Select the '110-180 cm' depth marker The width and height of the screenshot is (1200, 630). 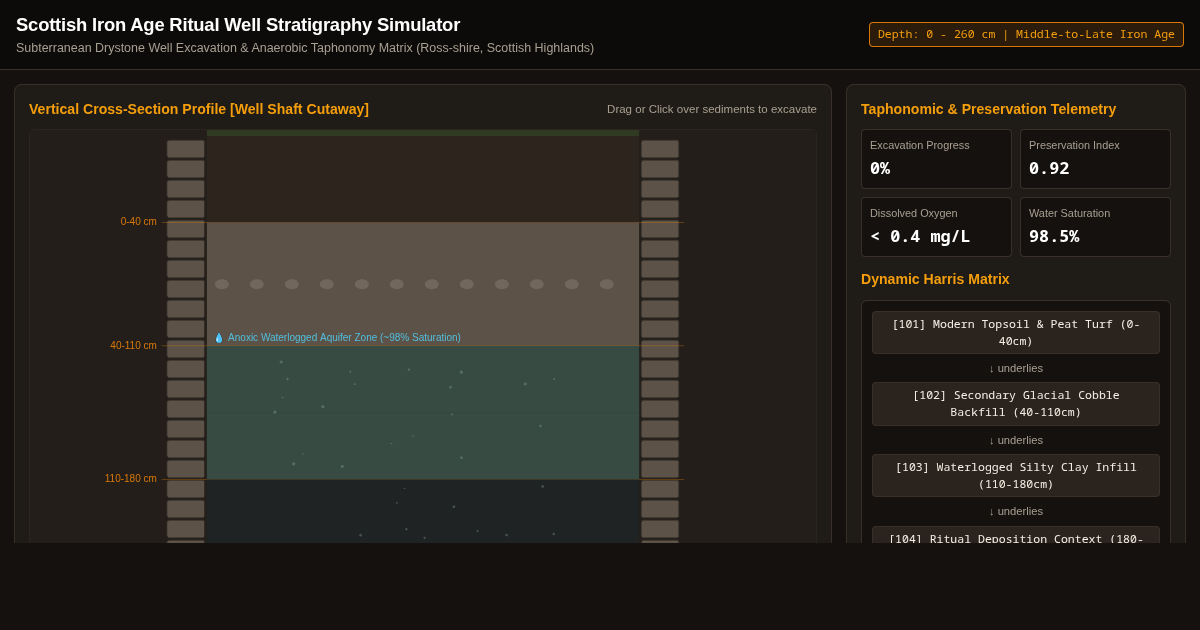131,479
